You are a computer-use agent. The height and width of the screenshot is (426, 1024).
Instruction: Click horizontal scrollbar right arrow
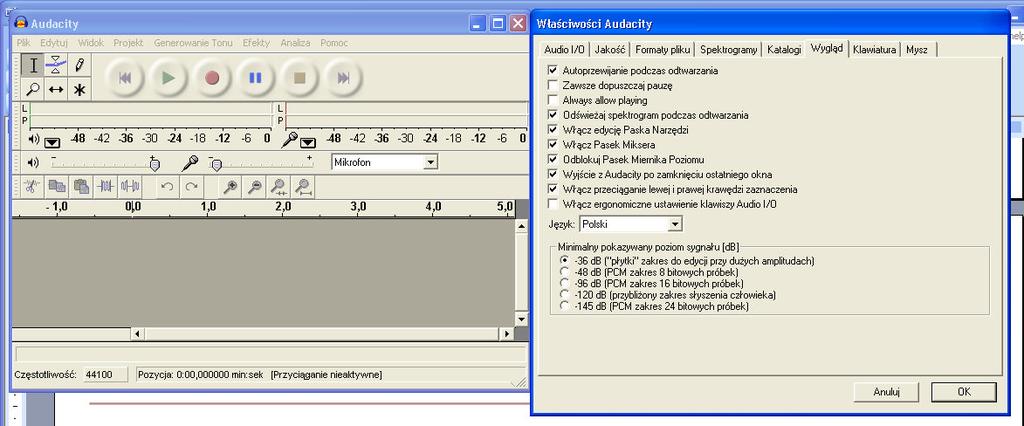coord(507,334)
